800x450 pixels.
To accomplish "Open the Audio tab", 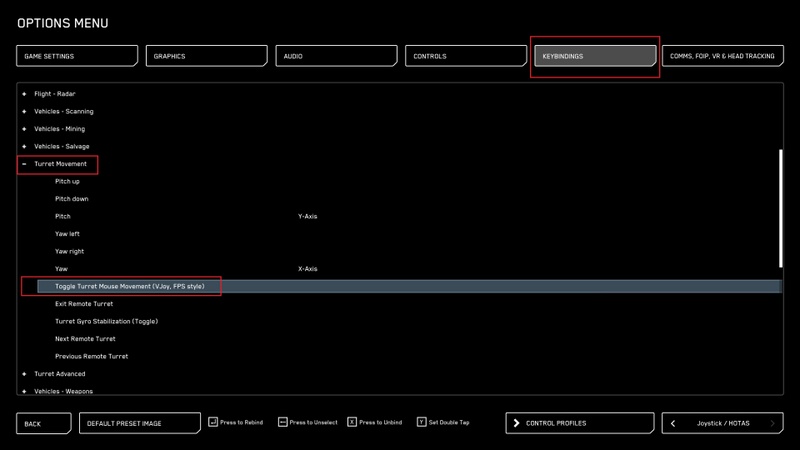I will pos(336,56).
